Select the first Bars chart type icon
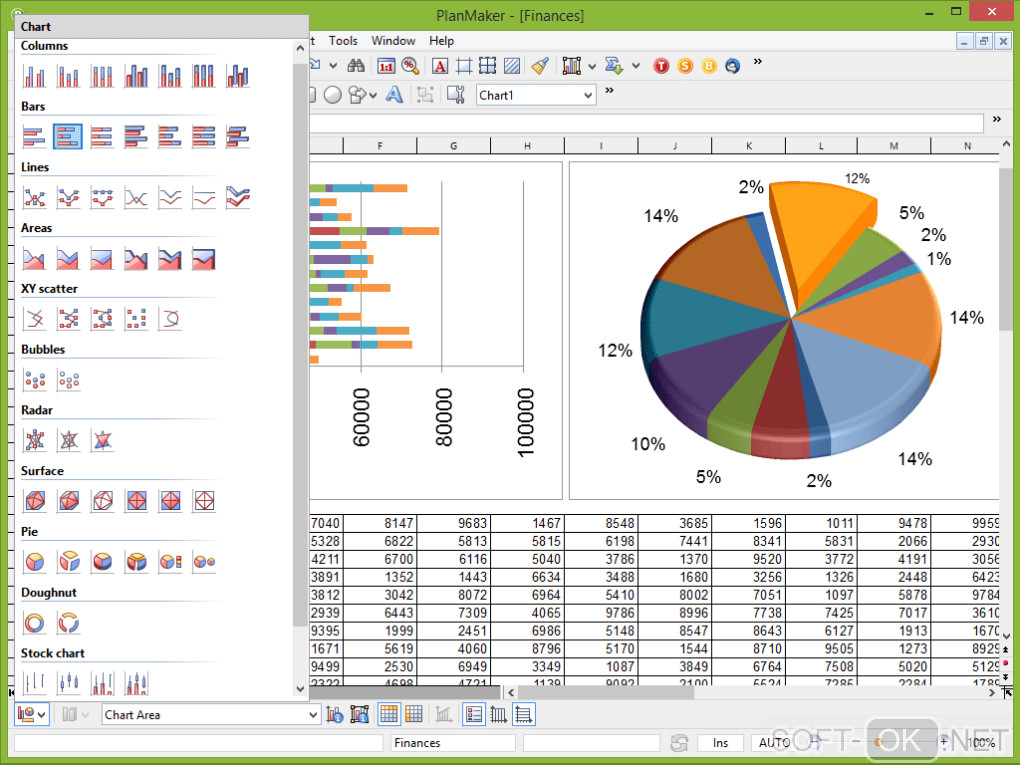 point(34,137)
